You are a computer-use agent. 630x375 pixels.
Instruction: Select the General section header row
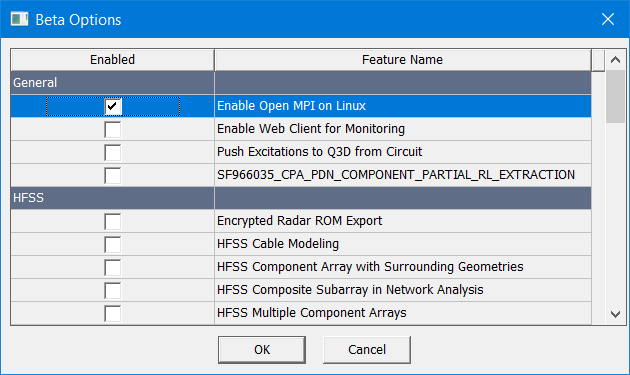(x=301, y=83)
